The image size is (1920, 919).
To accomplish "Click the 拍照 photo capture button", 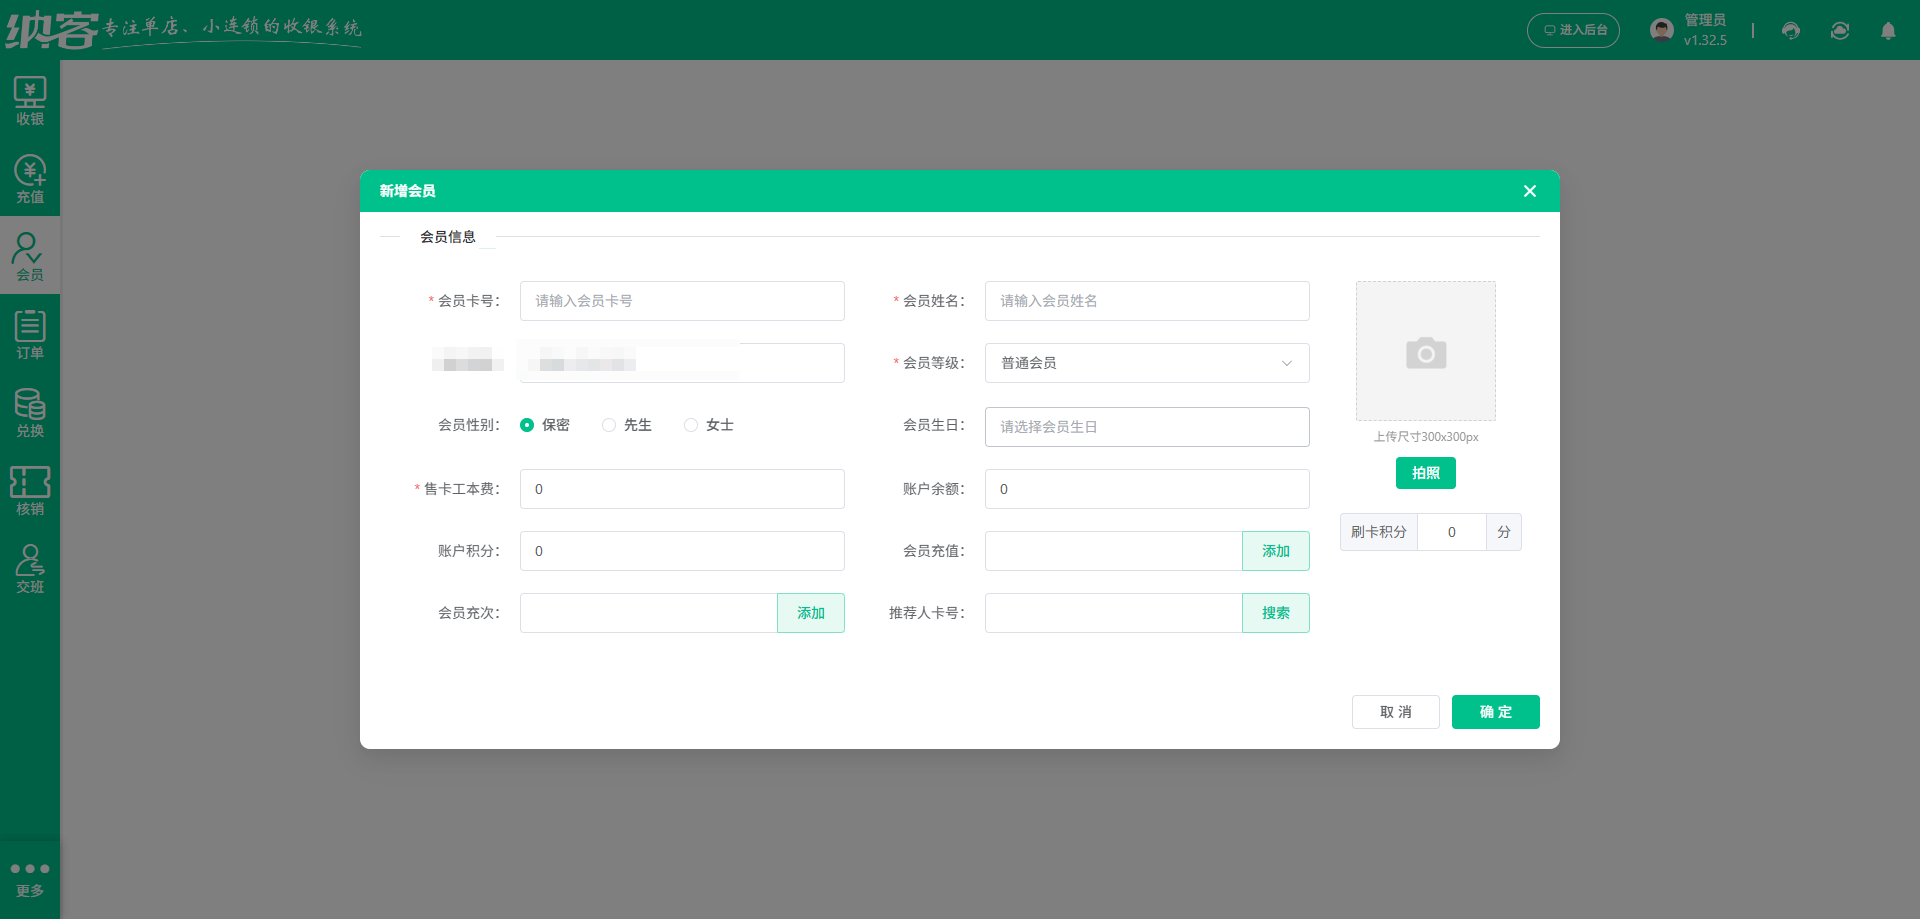I will (1425, 473).
